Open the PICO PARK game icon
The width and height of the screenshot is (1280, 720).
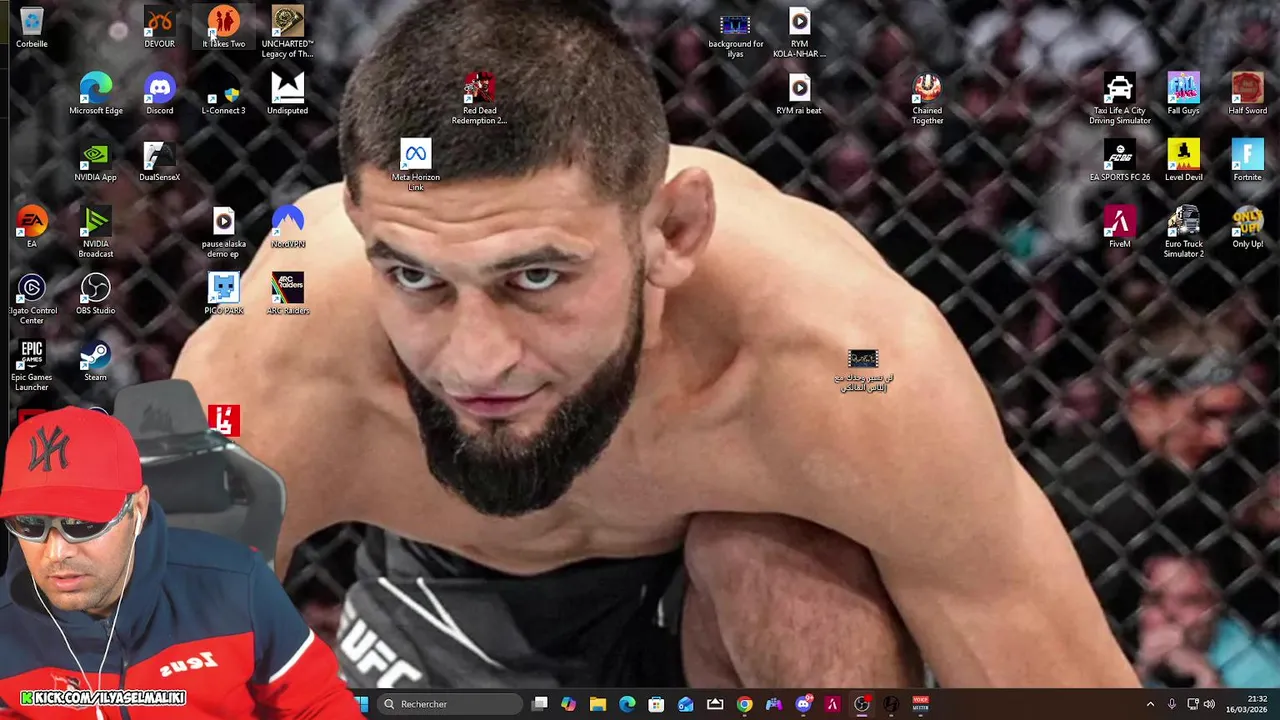click(x=223, y=294)
